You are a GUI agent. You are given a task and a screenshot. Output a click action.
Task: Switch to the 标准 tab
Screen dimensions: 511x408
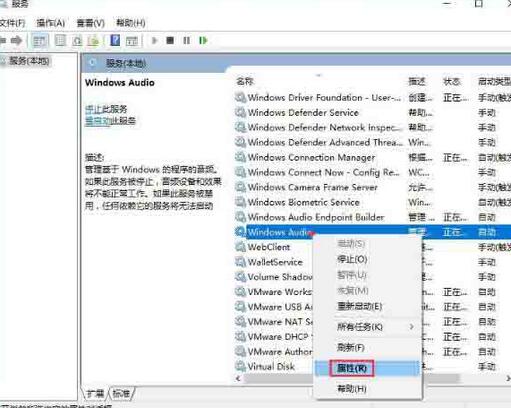pos(121,394)
